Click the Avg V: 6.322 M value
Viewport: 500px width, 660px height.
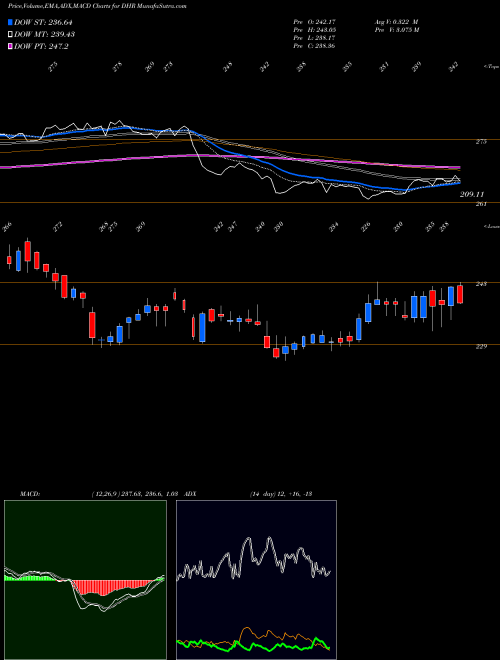coord(396,22)
